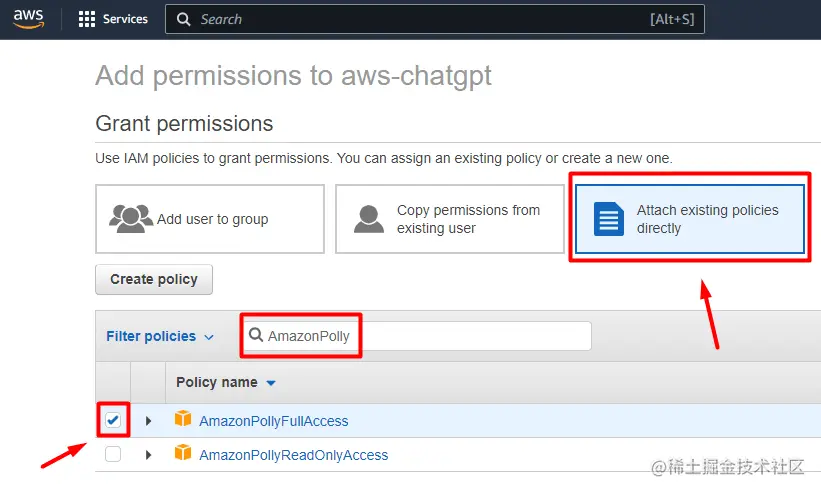Viewport: 821px width, 493px height.
Task: Open the AmazonPollyReadOnlyAccess policy link
Action: pyautogui.click(x=294, y=455)
